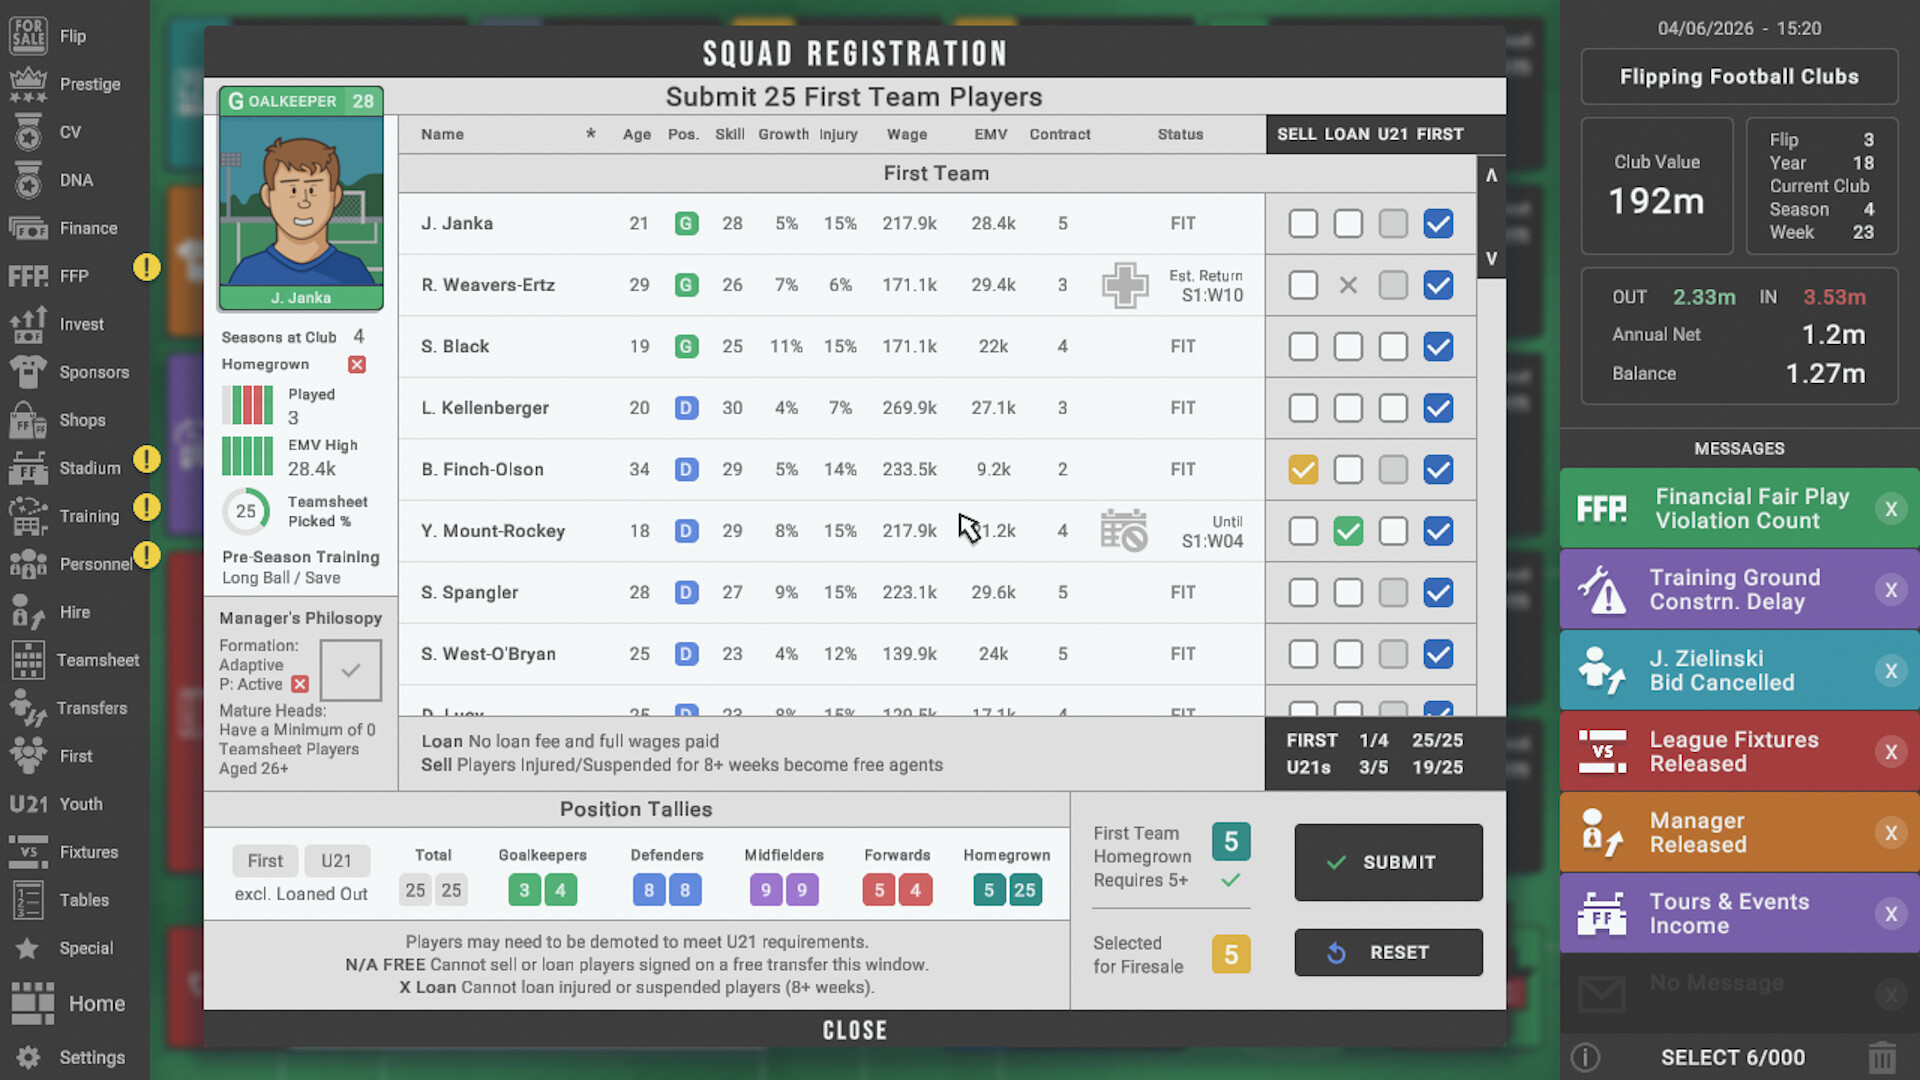Image resolution: width=1920 pixels, height=1080 pixels.
Task: Click the Selected for Firesale yellow badge
Action: 1231,954
